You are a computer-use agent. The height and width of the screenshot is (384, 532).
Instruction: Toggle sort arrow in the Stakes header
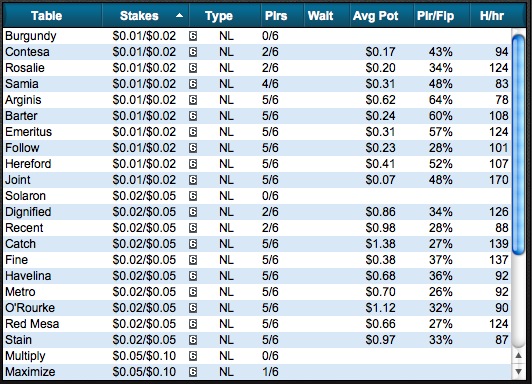tap(179, 16)
